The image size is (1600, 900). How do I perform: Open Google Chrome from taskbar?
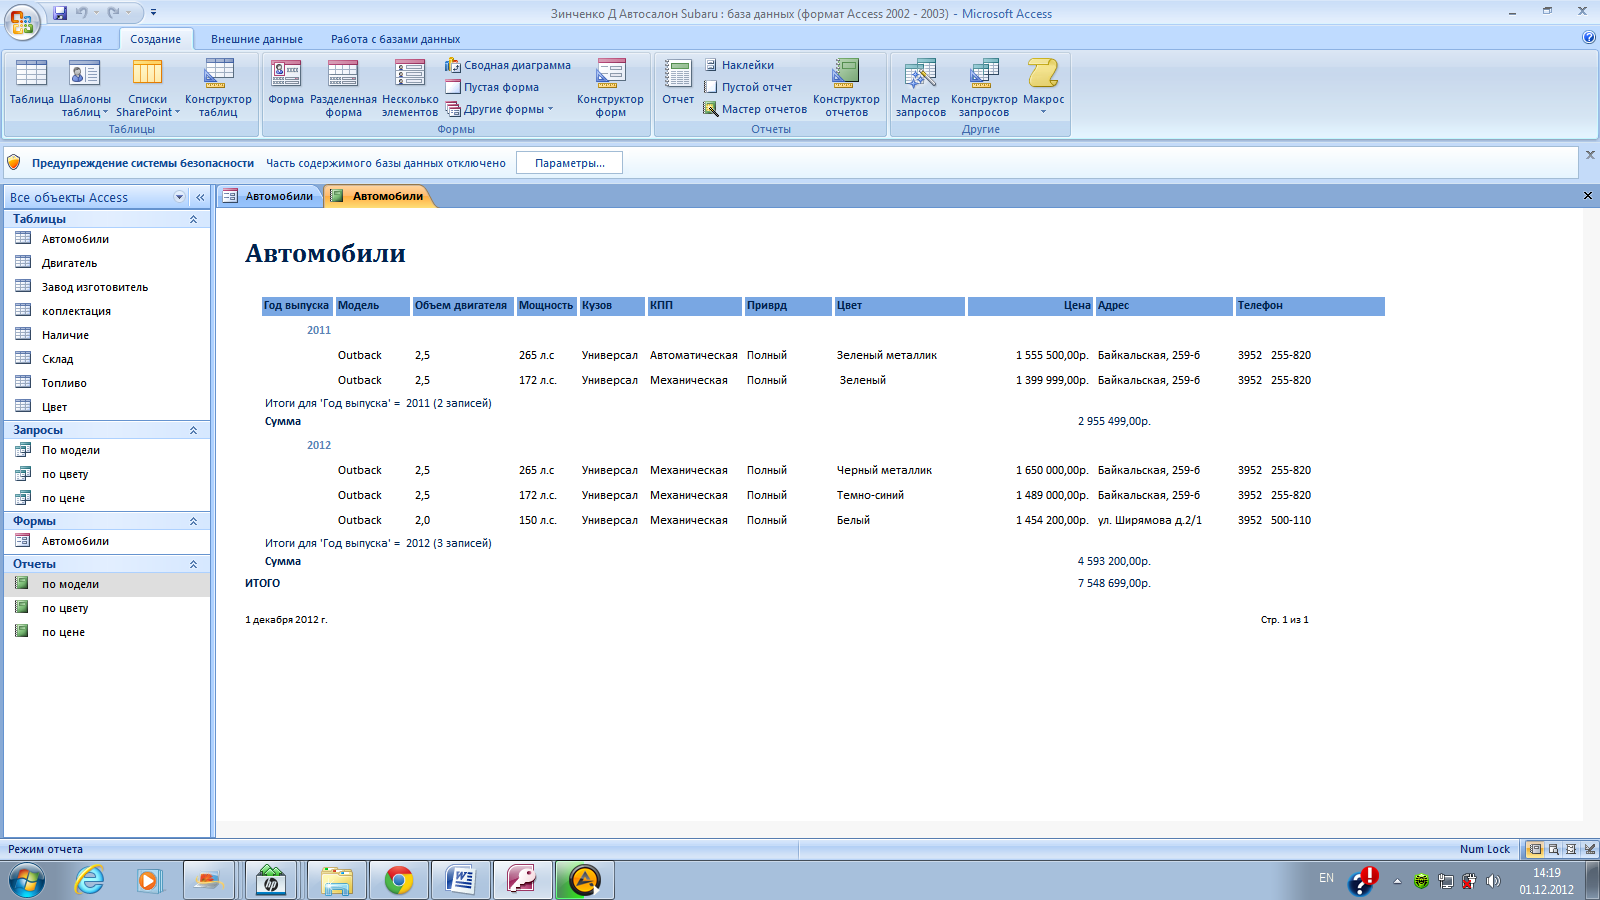pyautogui.click(x=399, y=881)
